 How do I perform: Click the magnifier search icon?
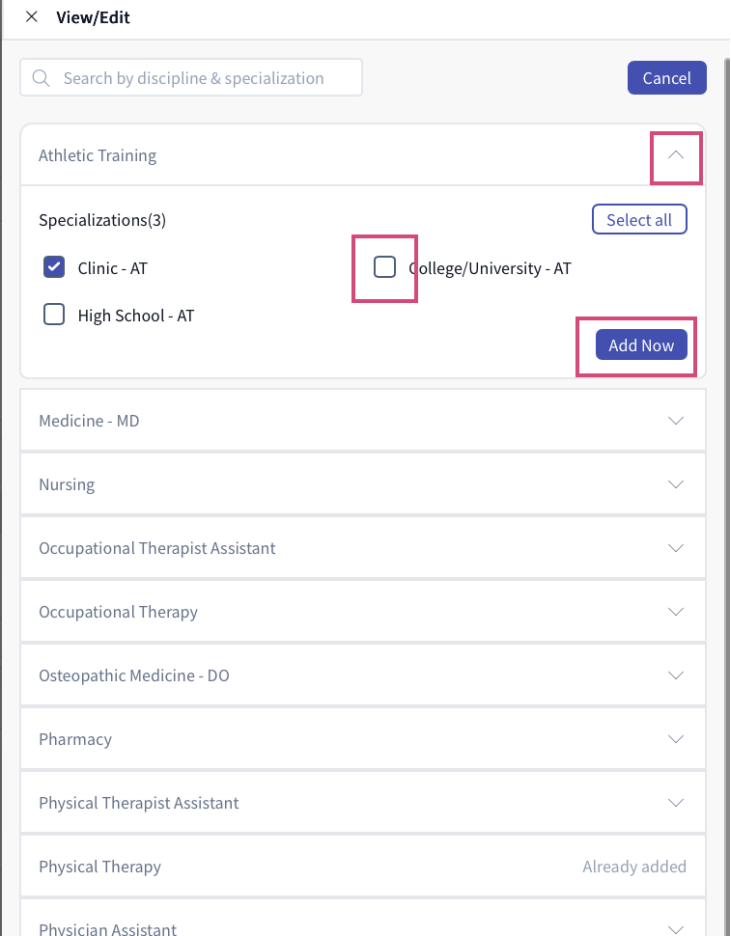(x=41, y=78)
